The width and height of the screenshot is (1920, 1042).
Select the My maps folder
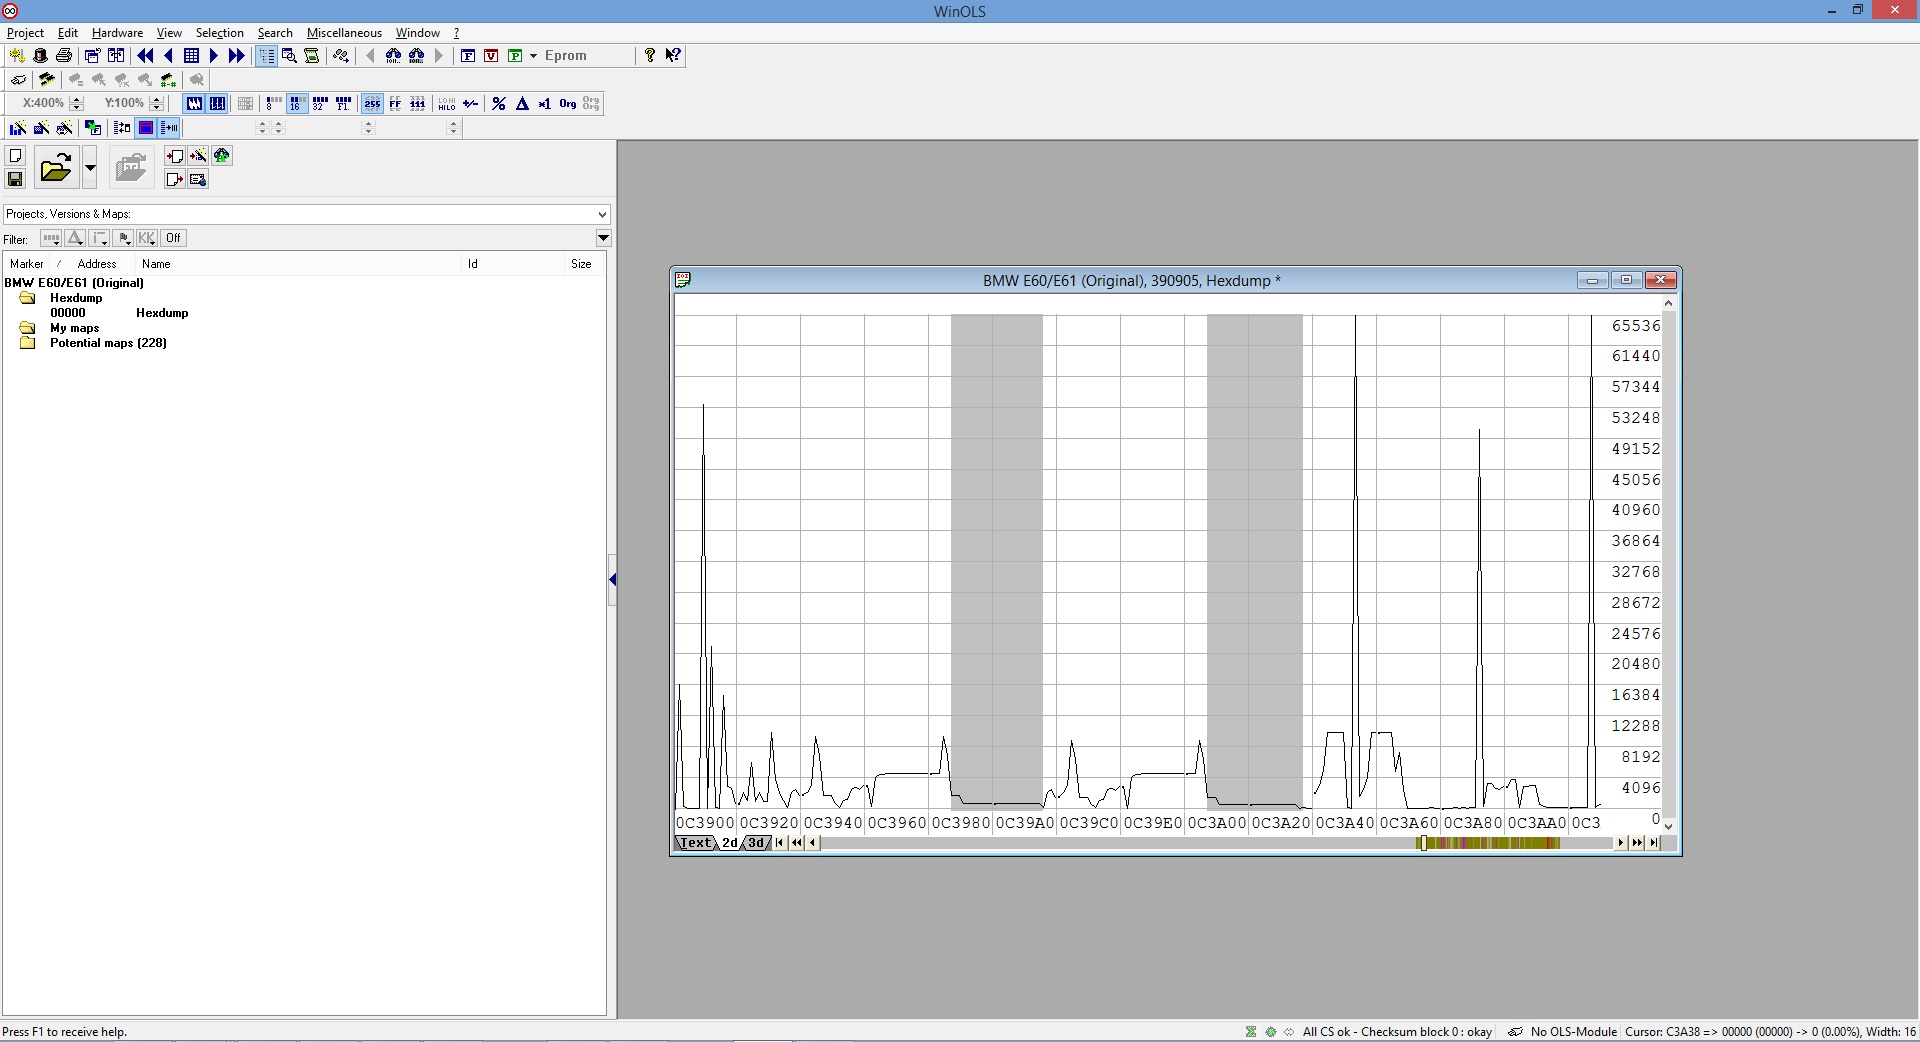click(74, 328)
